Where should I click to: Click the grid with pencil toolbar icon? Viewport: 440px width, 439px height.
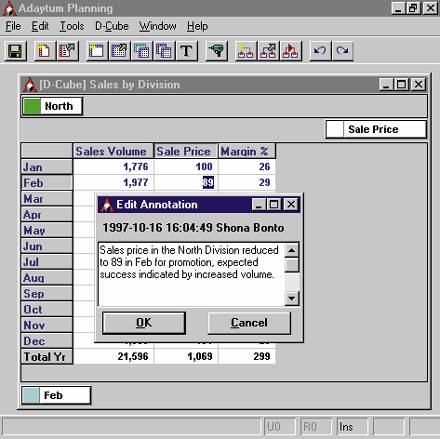click(119, 51)
